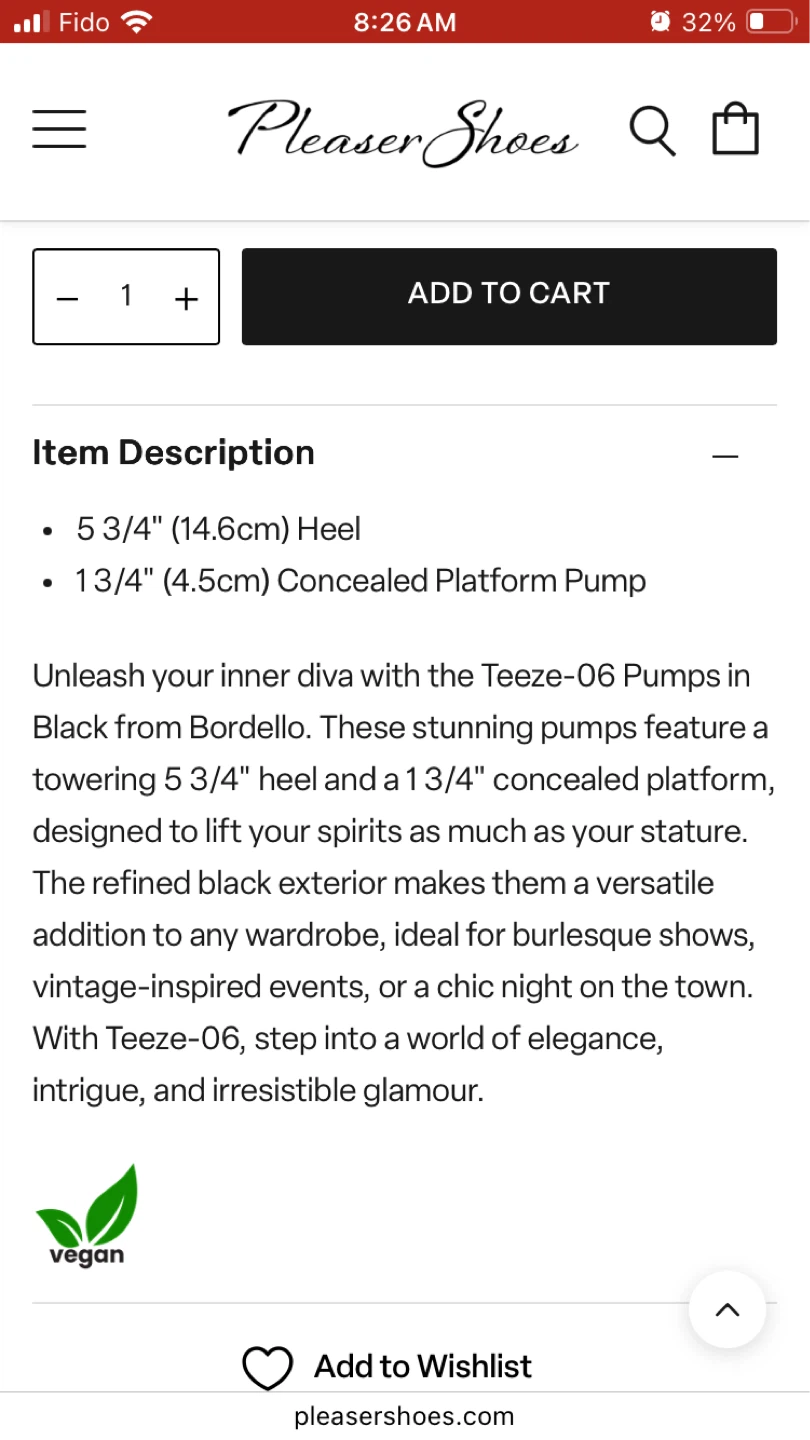
Task: Increase quantity with the plus button
Action: click(x=186, y=298)
